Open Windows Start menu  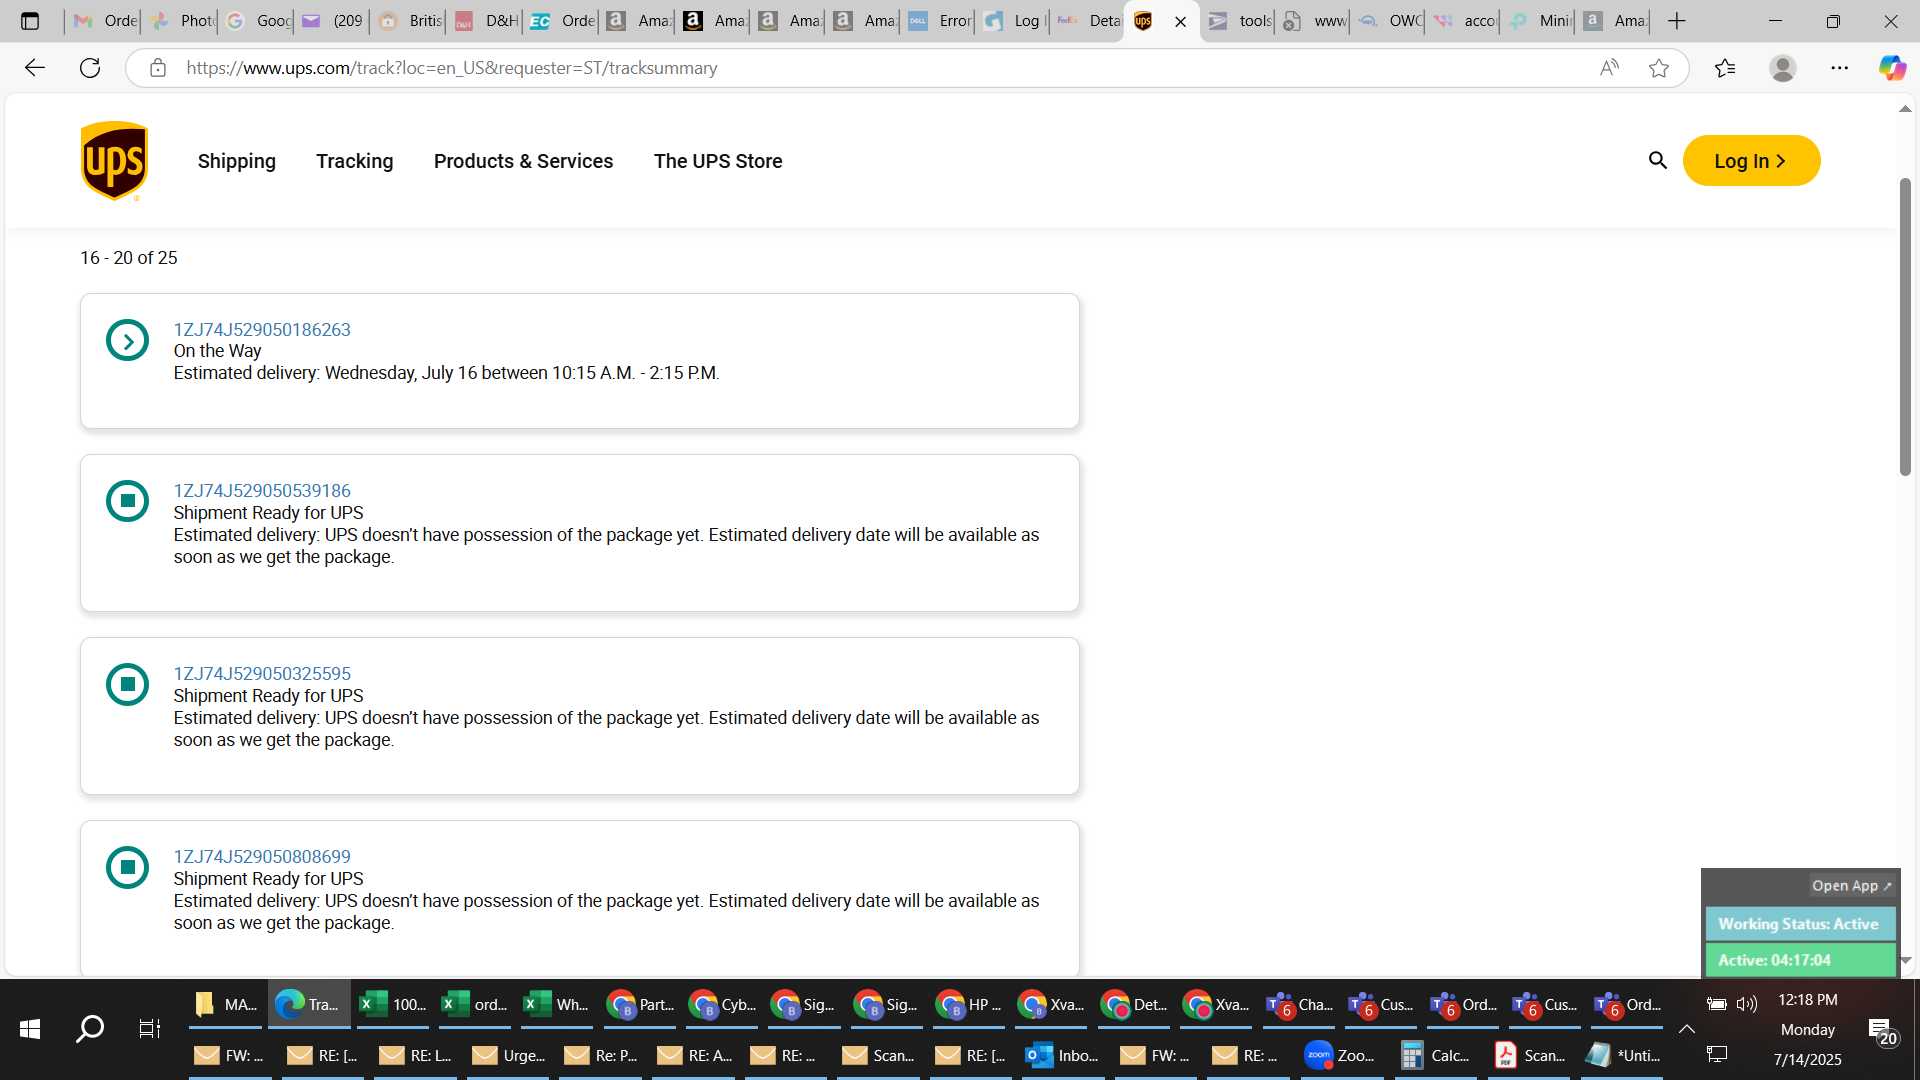tap(30, 1028)
